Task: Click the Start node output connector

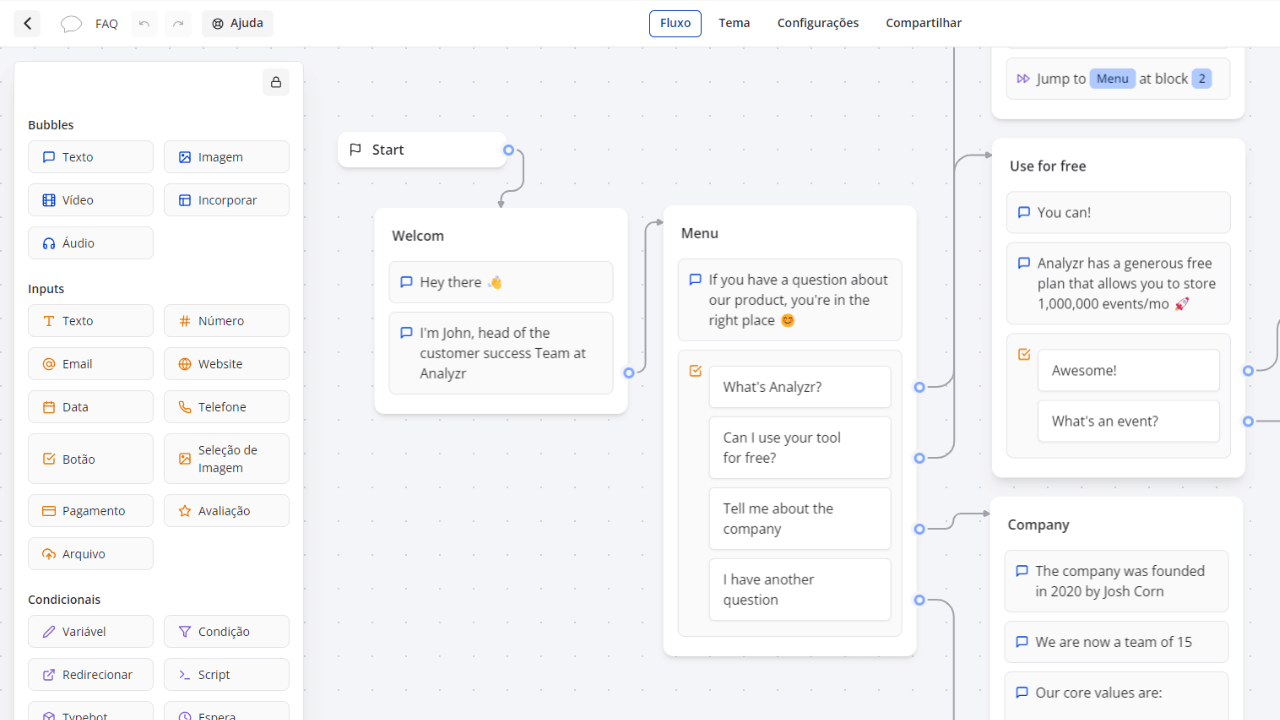Action: pyautogui.click(x=509, y=150)
